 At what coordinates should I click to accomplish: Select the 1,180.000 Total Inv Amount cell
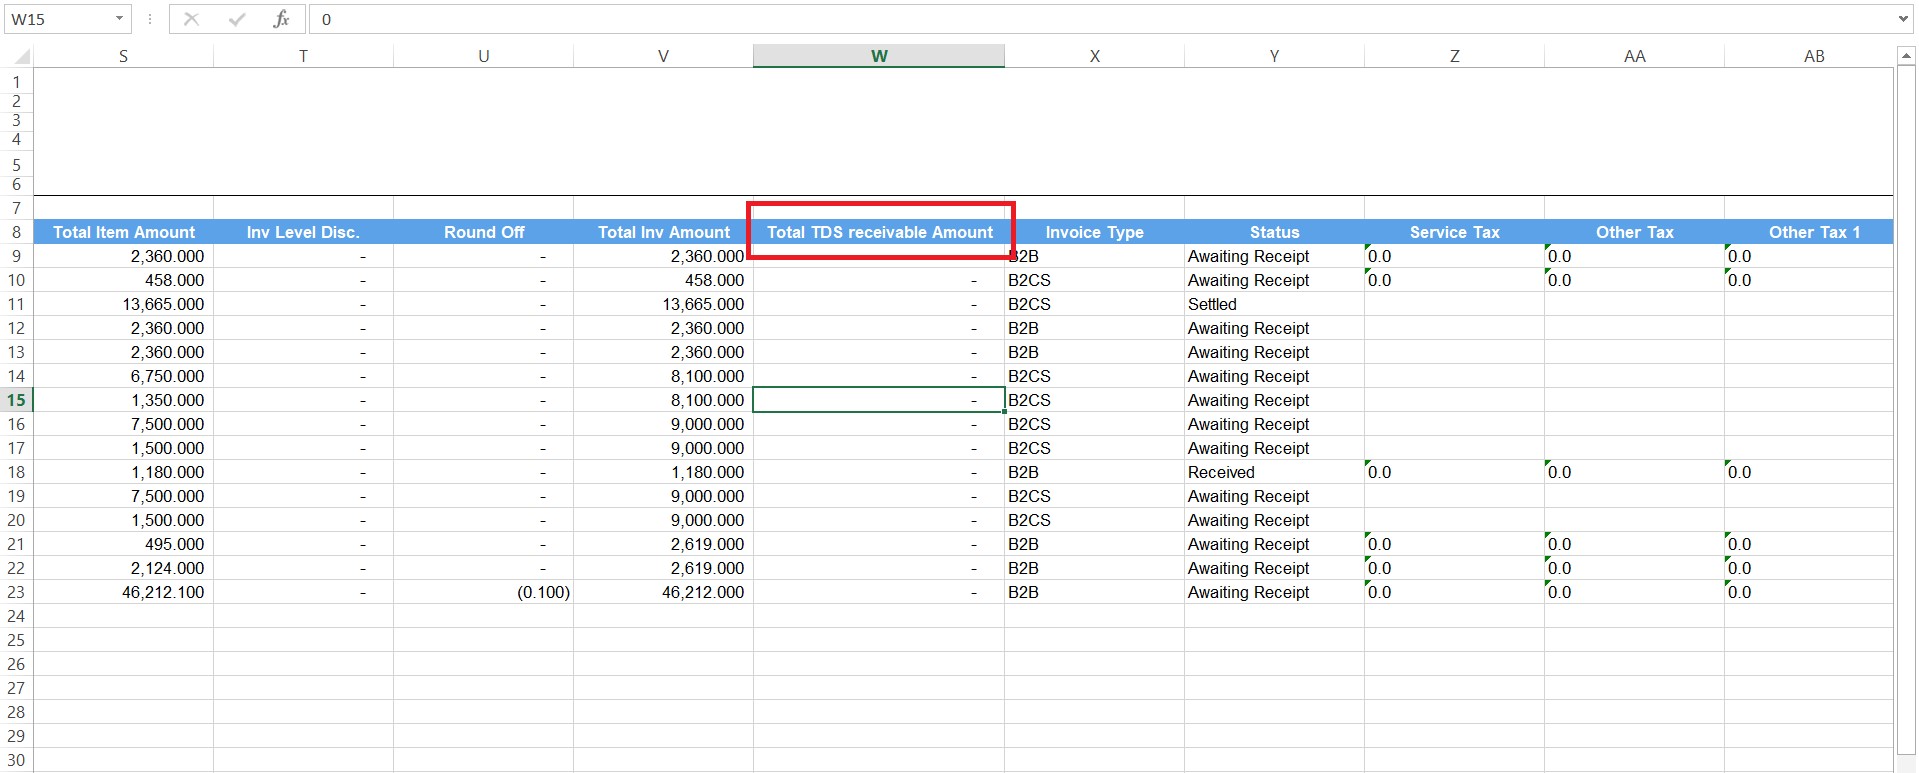[x=663, y=472]
